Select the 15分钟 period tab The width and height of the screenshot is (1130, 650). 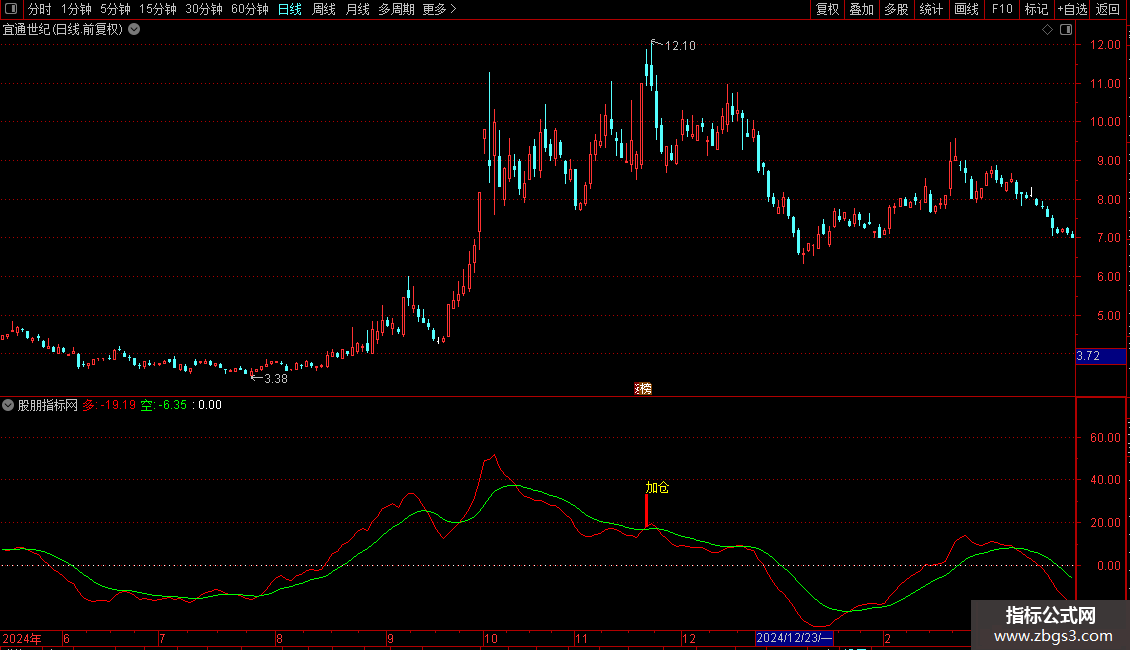coord(157,9)
